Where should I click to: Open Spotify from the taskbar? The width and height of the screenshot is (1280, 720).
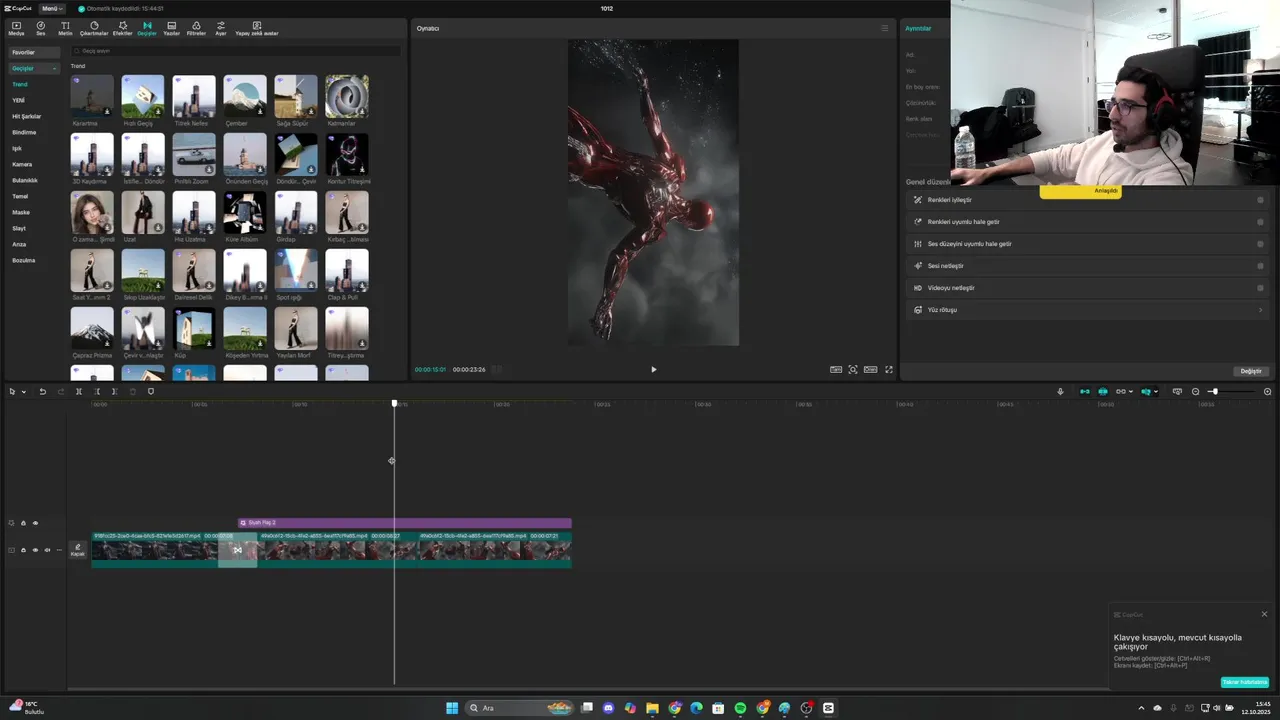[740, 708]
